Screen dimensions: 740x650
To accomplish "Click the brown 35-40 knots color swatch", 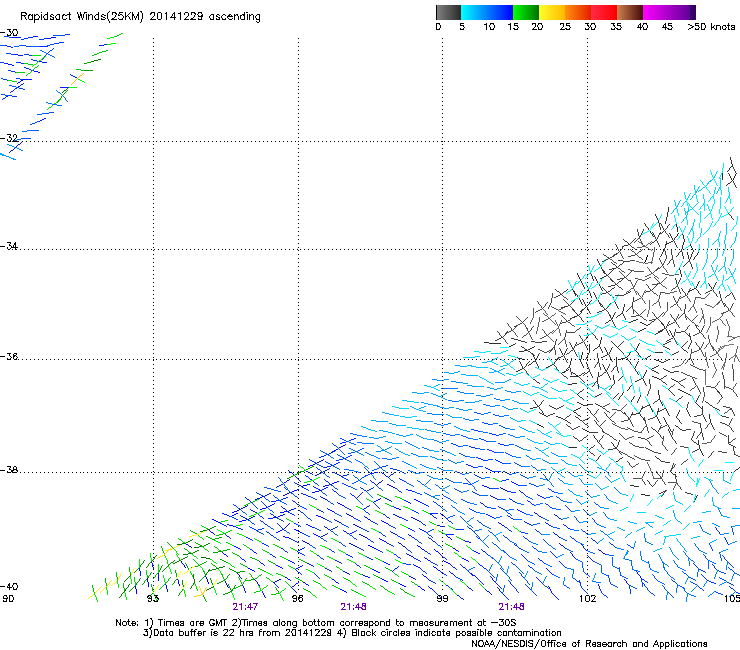I will [630, 12].
